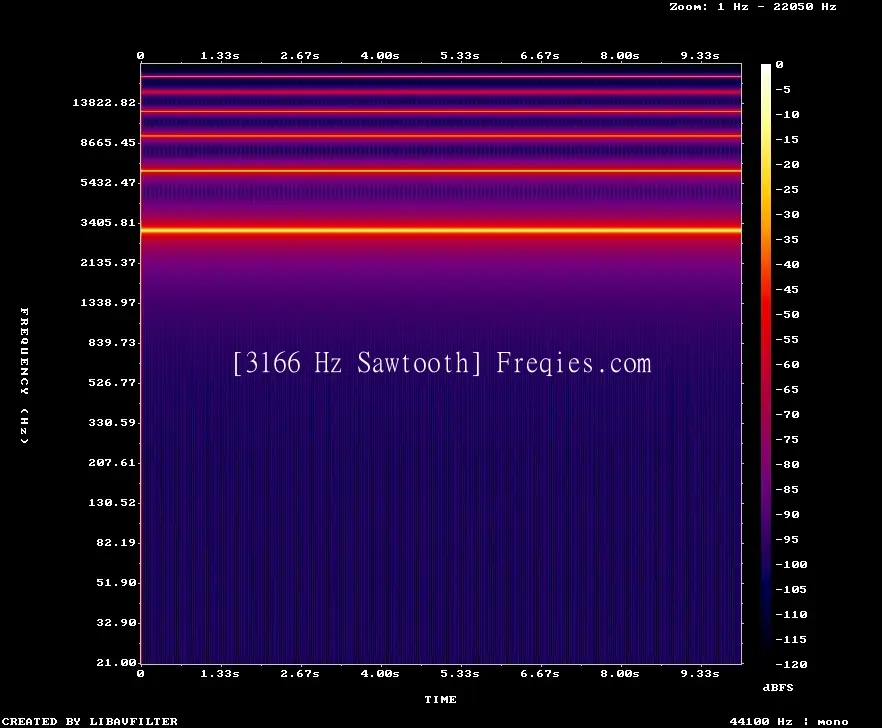Click 4.00s on the bottom time axis
882x728 pixels.
coord(380,673)
